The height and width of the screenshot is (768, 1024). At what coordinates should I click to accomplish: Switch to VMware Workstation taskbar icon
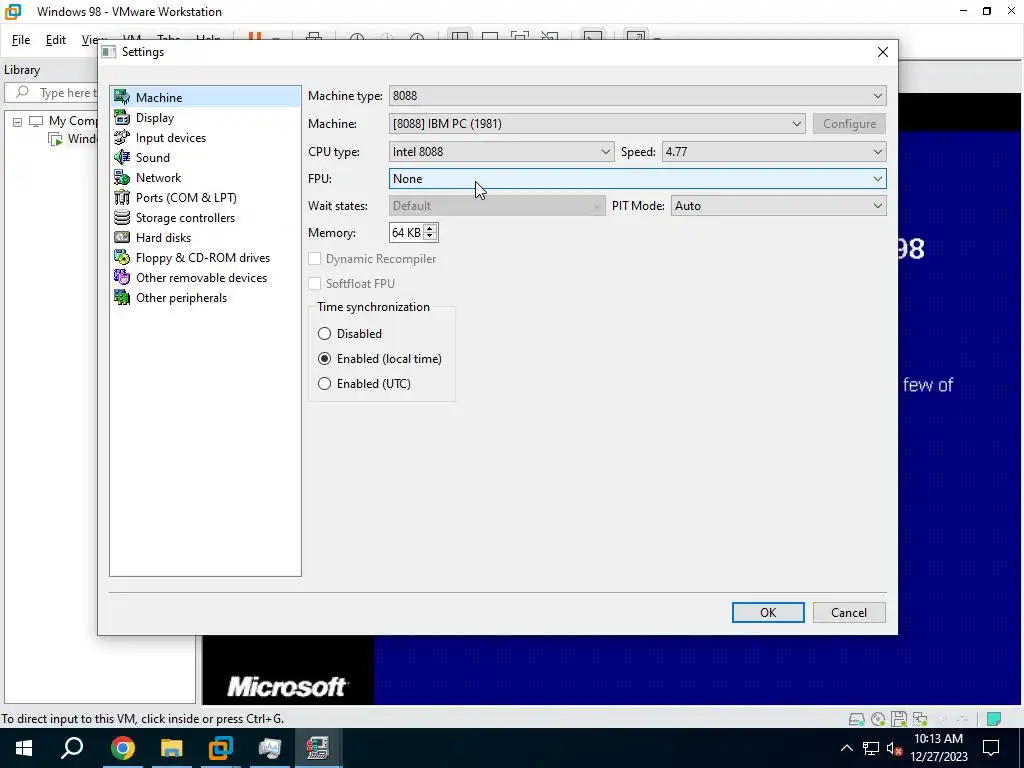221,748
